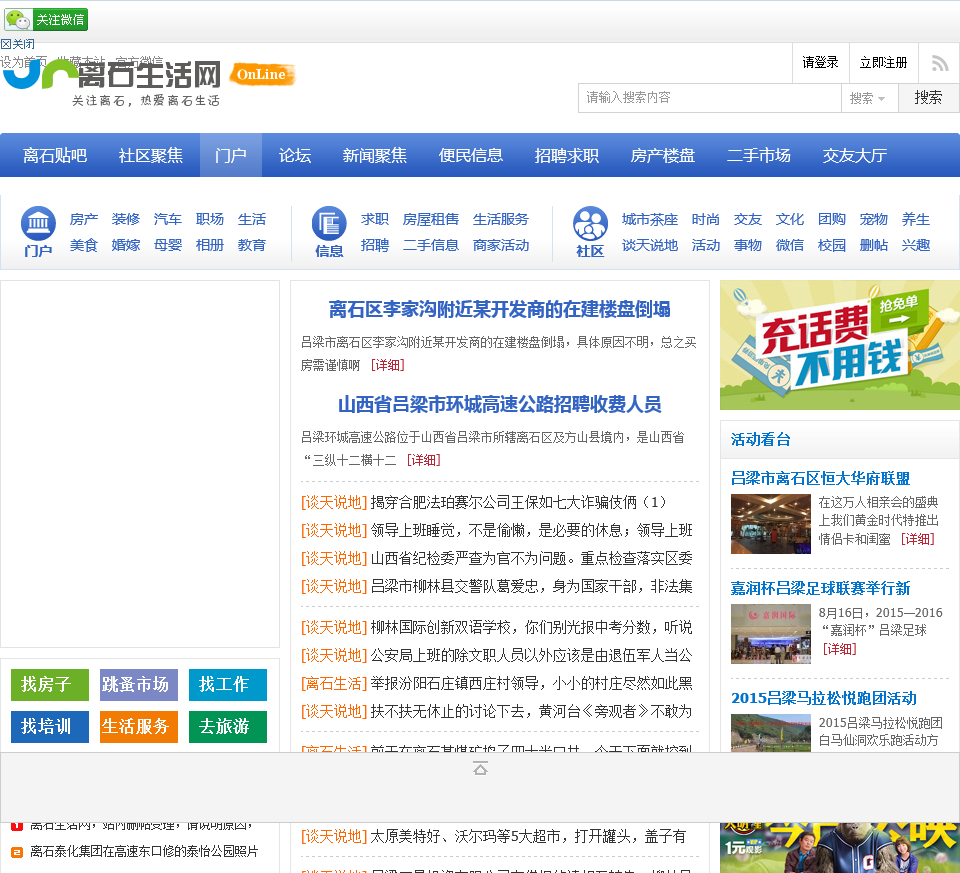Type in the search content field
The height and width of the screenshot is (873, 960).
pyautogui.click(x=709, y=98)
